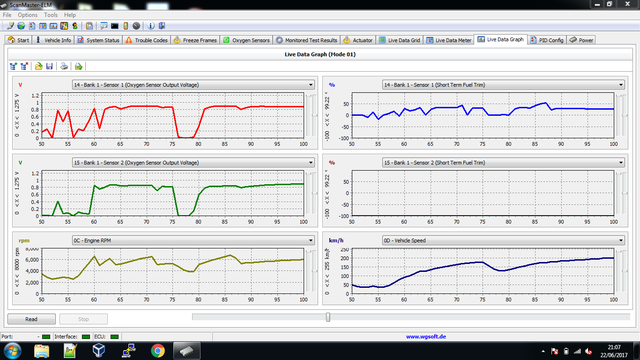
Task: Switch to the Oxygen Sensors tab
Action: tap(246, 40)
